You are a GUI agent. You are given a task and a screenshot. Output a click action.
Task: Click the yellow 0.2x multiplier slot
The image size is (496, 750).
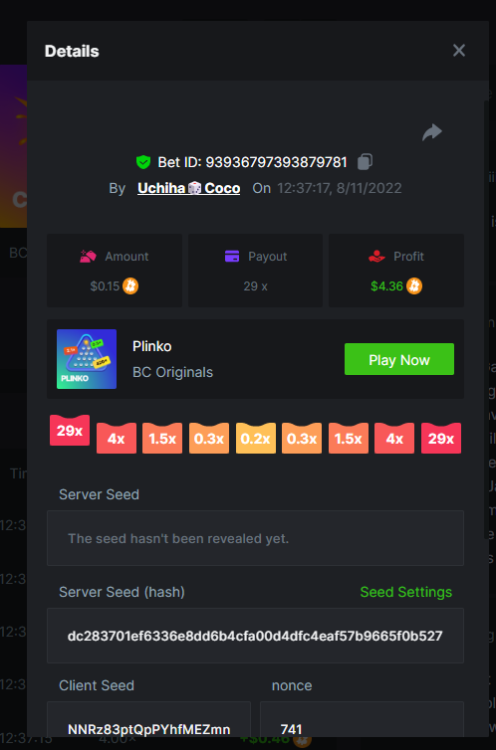coord(255,438)
